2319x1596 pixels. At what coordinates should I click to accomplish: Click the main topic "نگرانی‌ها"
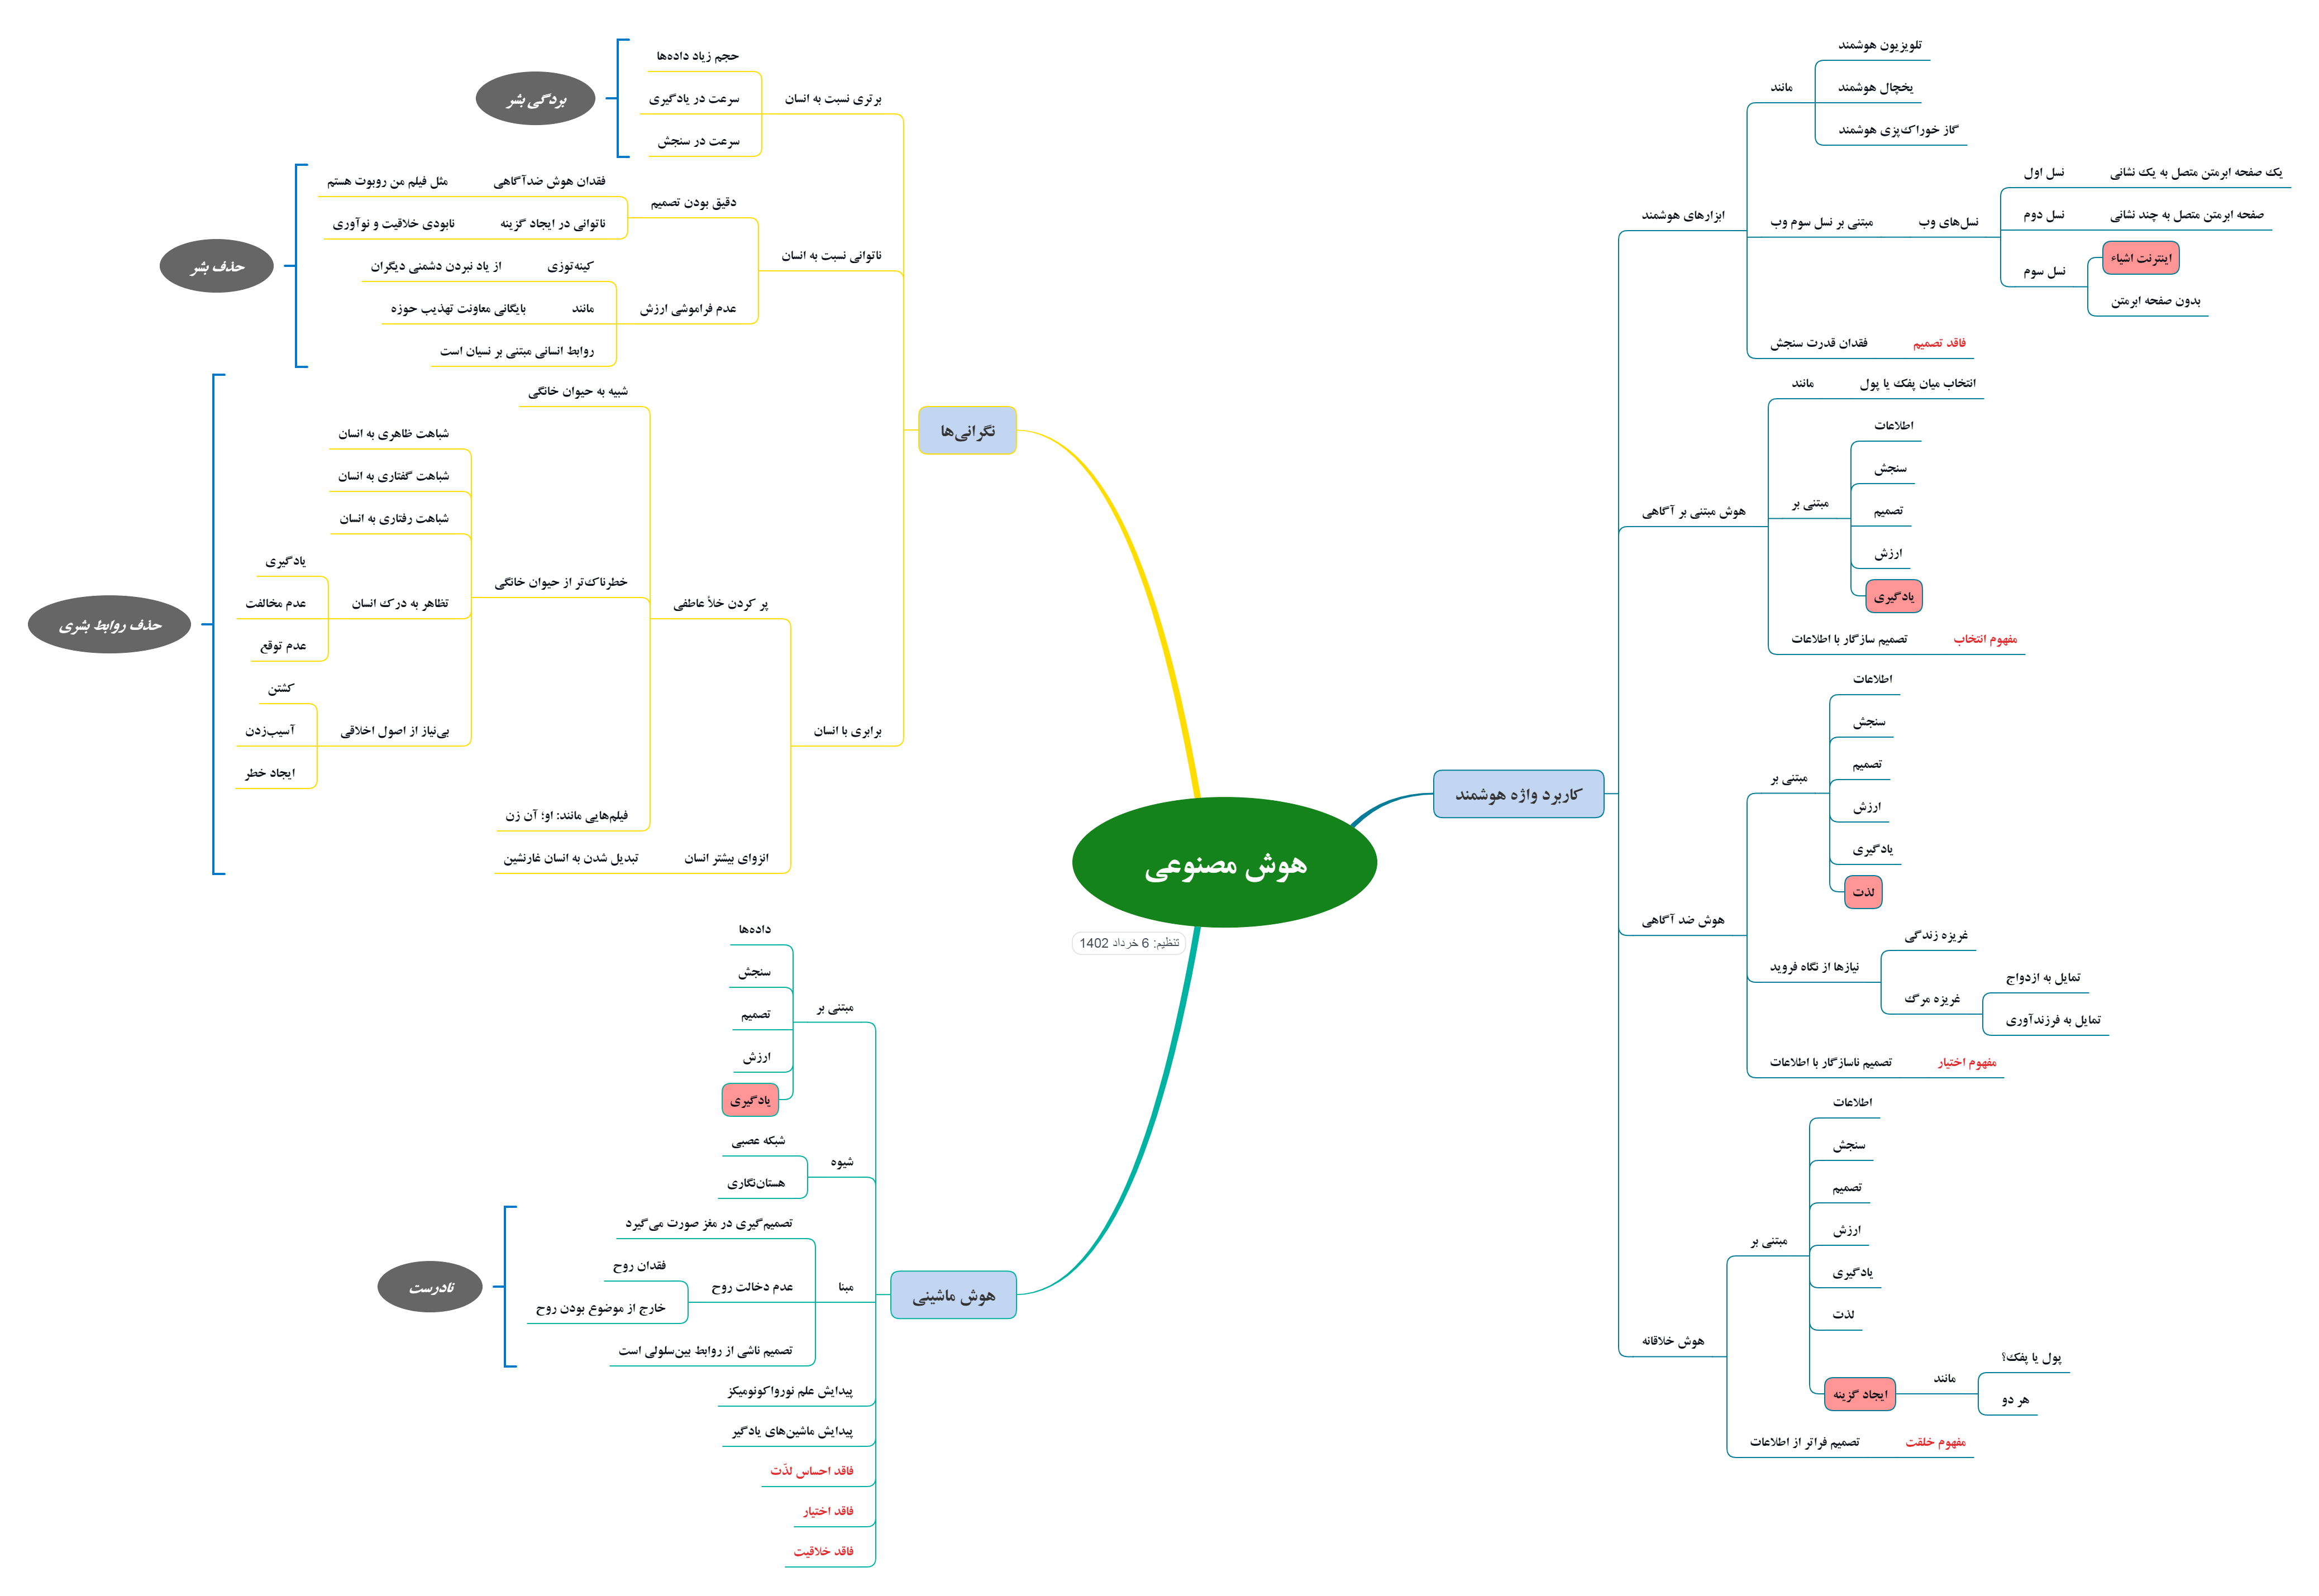[x=967, y=431]
